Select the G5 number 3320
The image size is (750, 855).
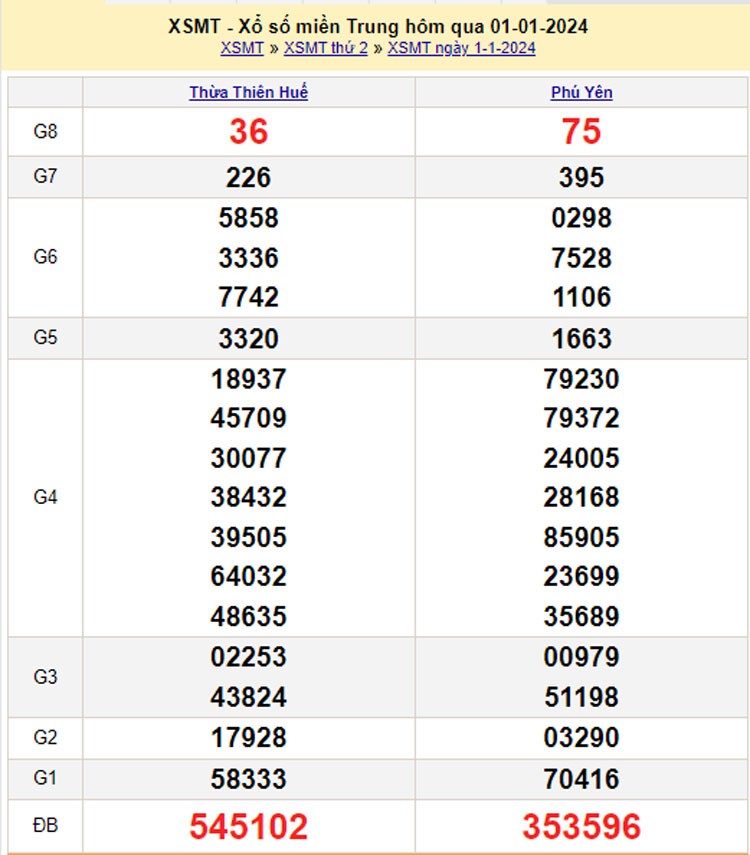(249, 338)
